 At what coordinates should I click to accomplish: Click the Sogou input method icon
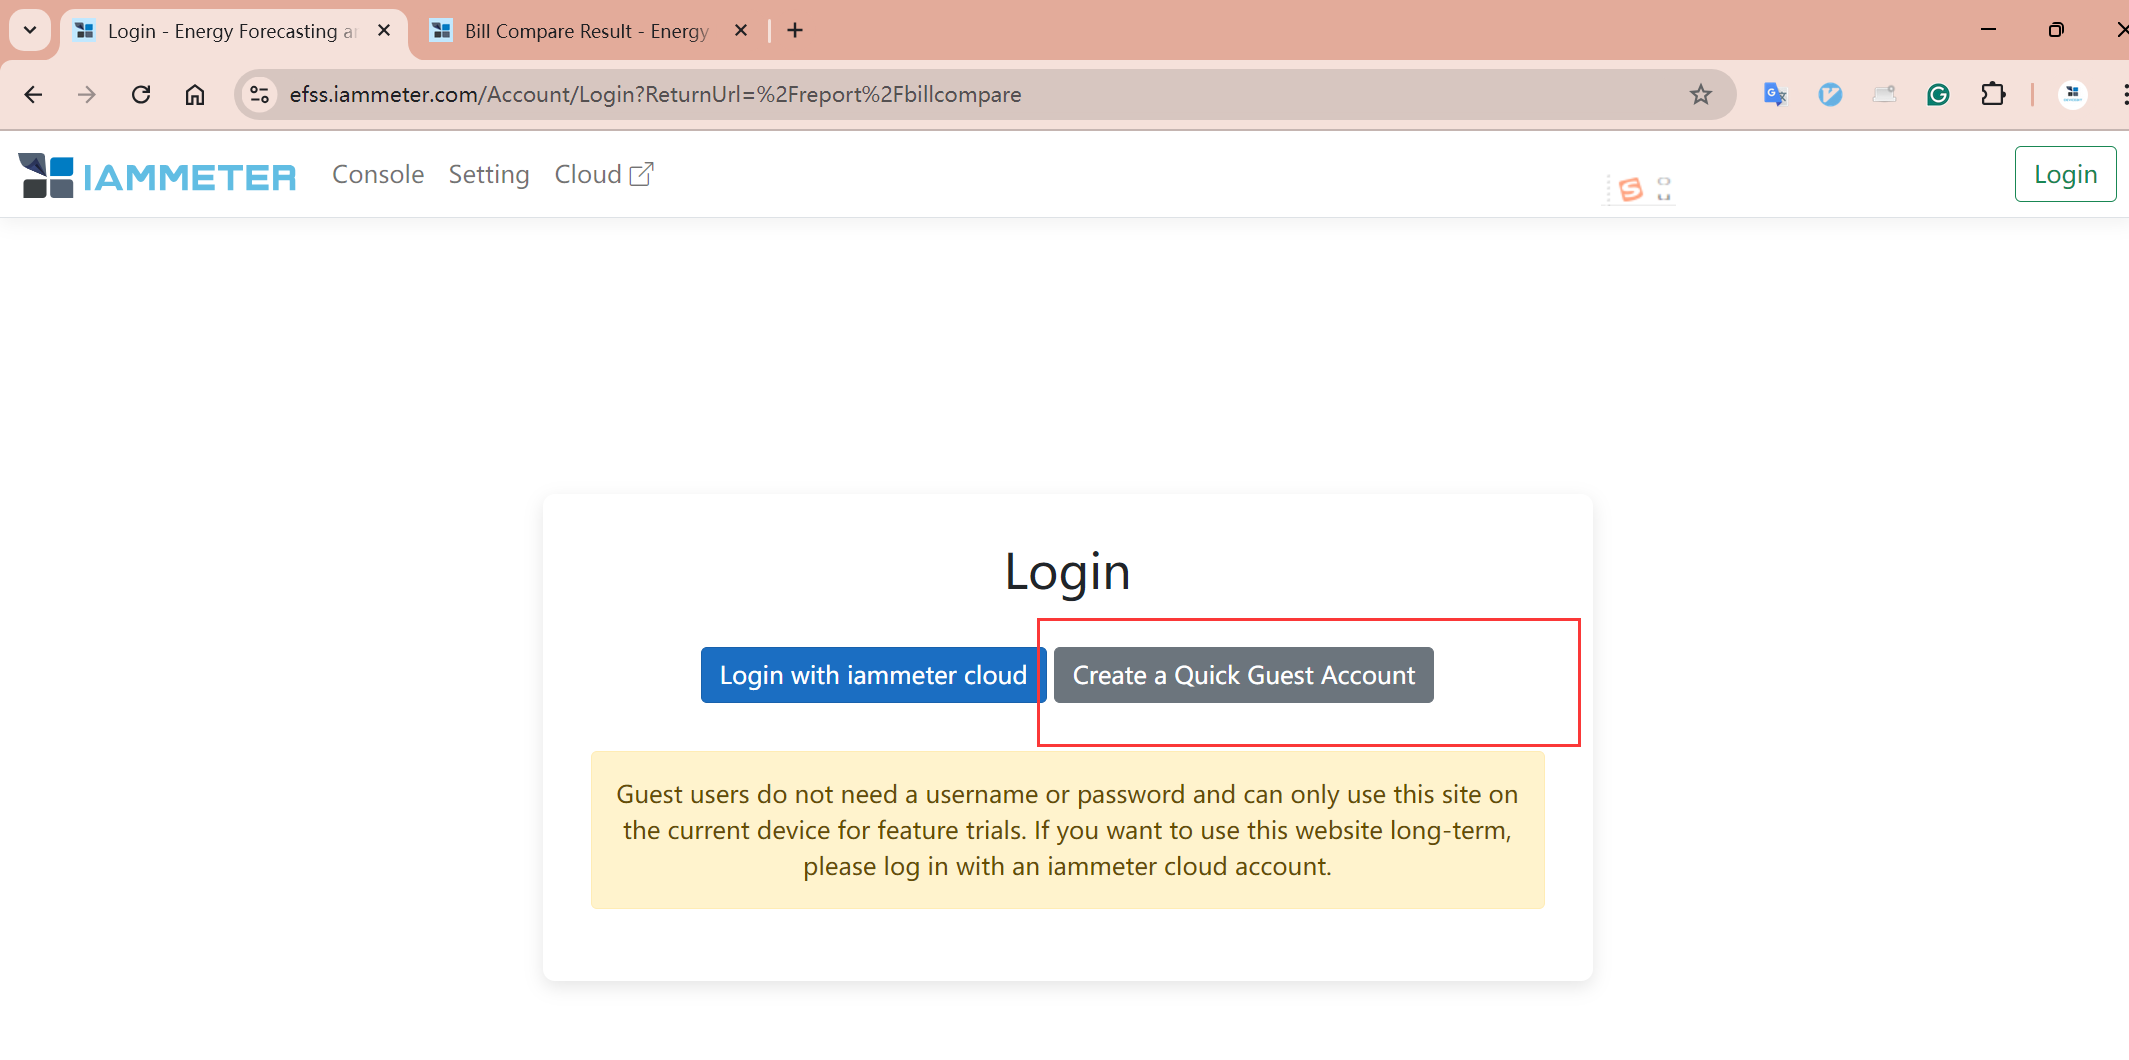pyautogui.click(x=1631, y=189)
